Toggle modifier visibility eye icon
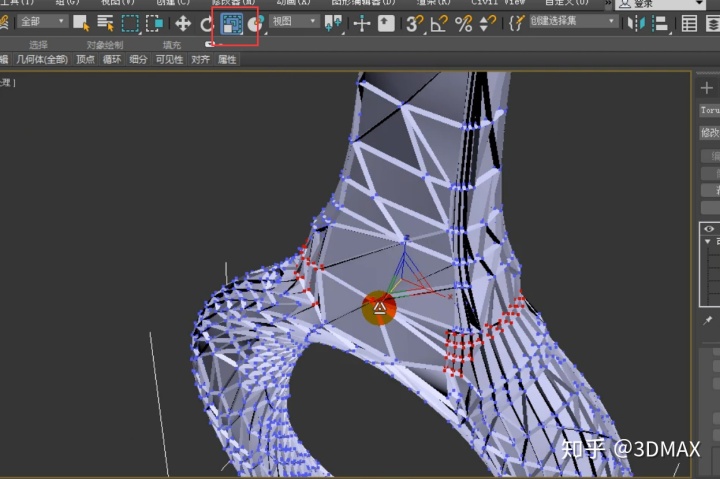 click(x=709, y=229)
